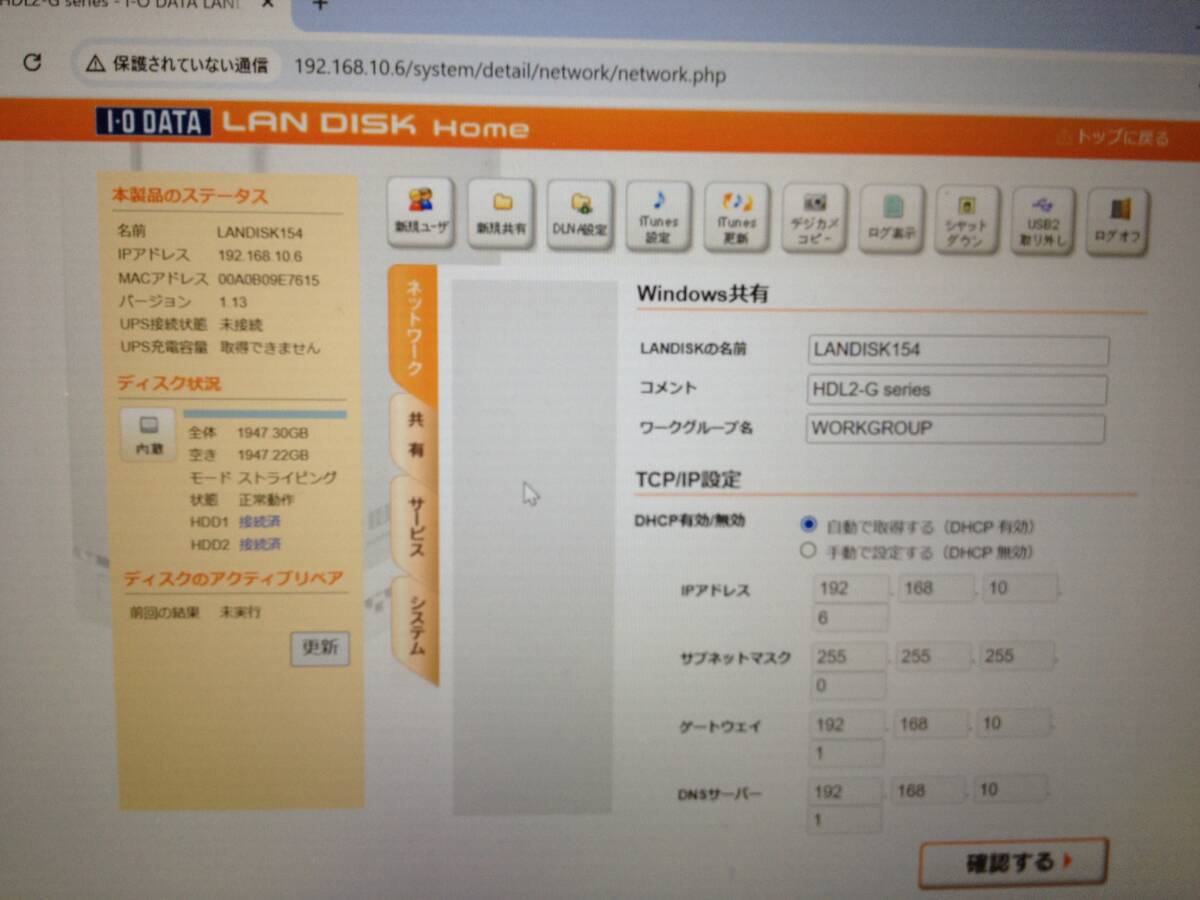Open the DLNA設定 icon button
The width and height of the screenshot is (1200, 900).
[580, 215]
